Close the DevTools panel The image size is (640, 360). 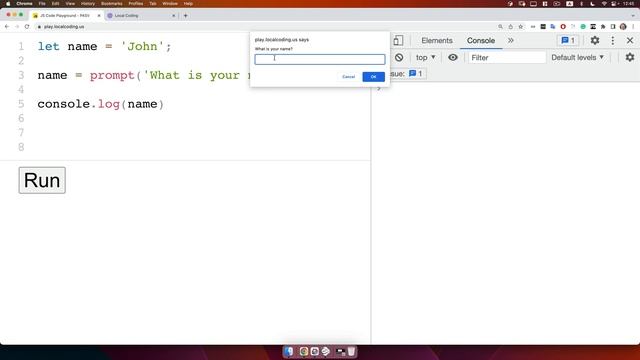630,40
